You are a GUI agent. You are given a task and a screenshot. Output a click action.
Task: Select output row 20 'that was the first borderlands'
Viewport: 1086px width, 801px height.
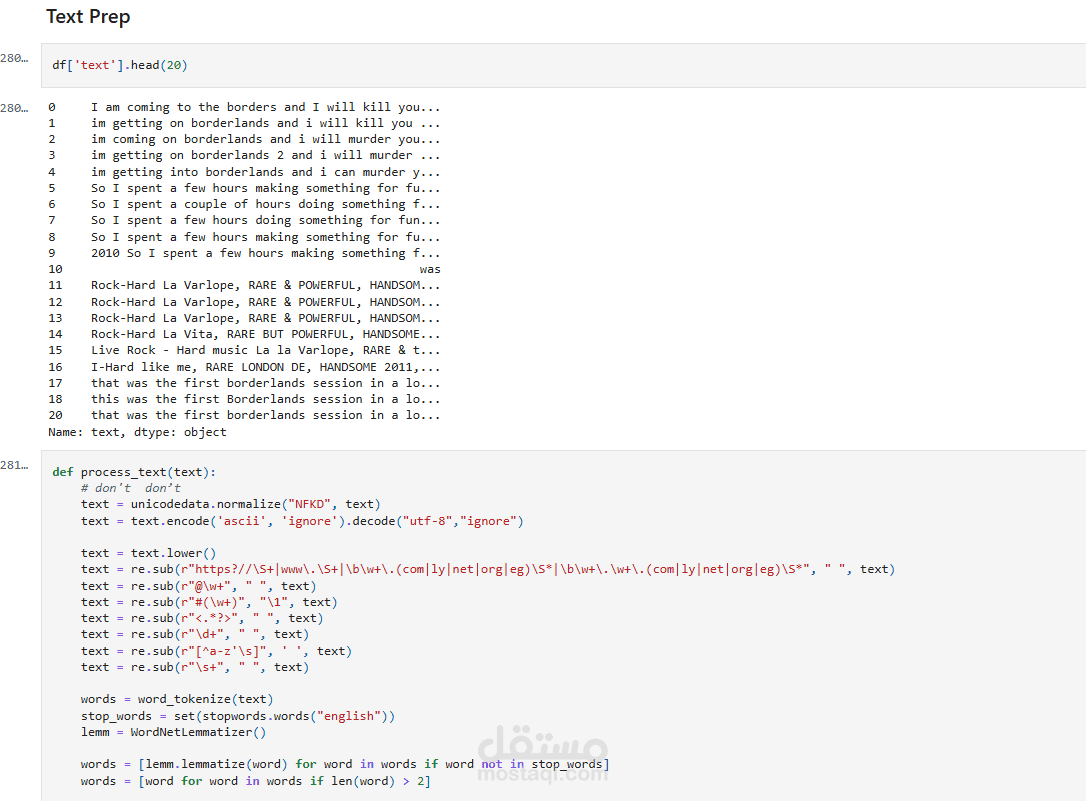coord(244,415)
